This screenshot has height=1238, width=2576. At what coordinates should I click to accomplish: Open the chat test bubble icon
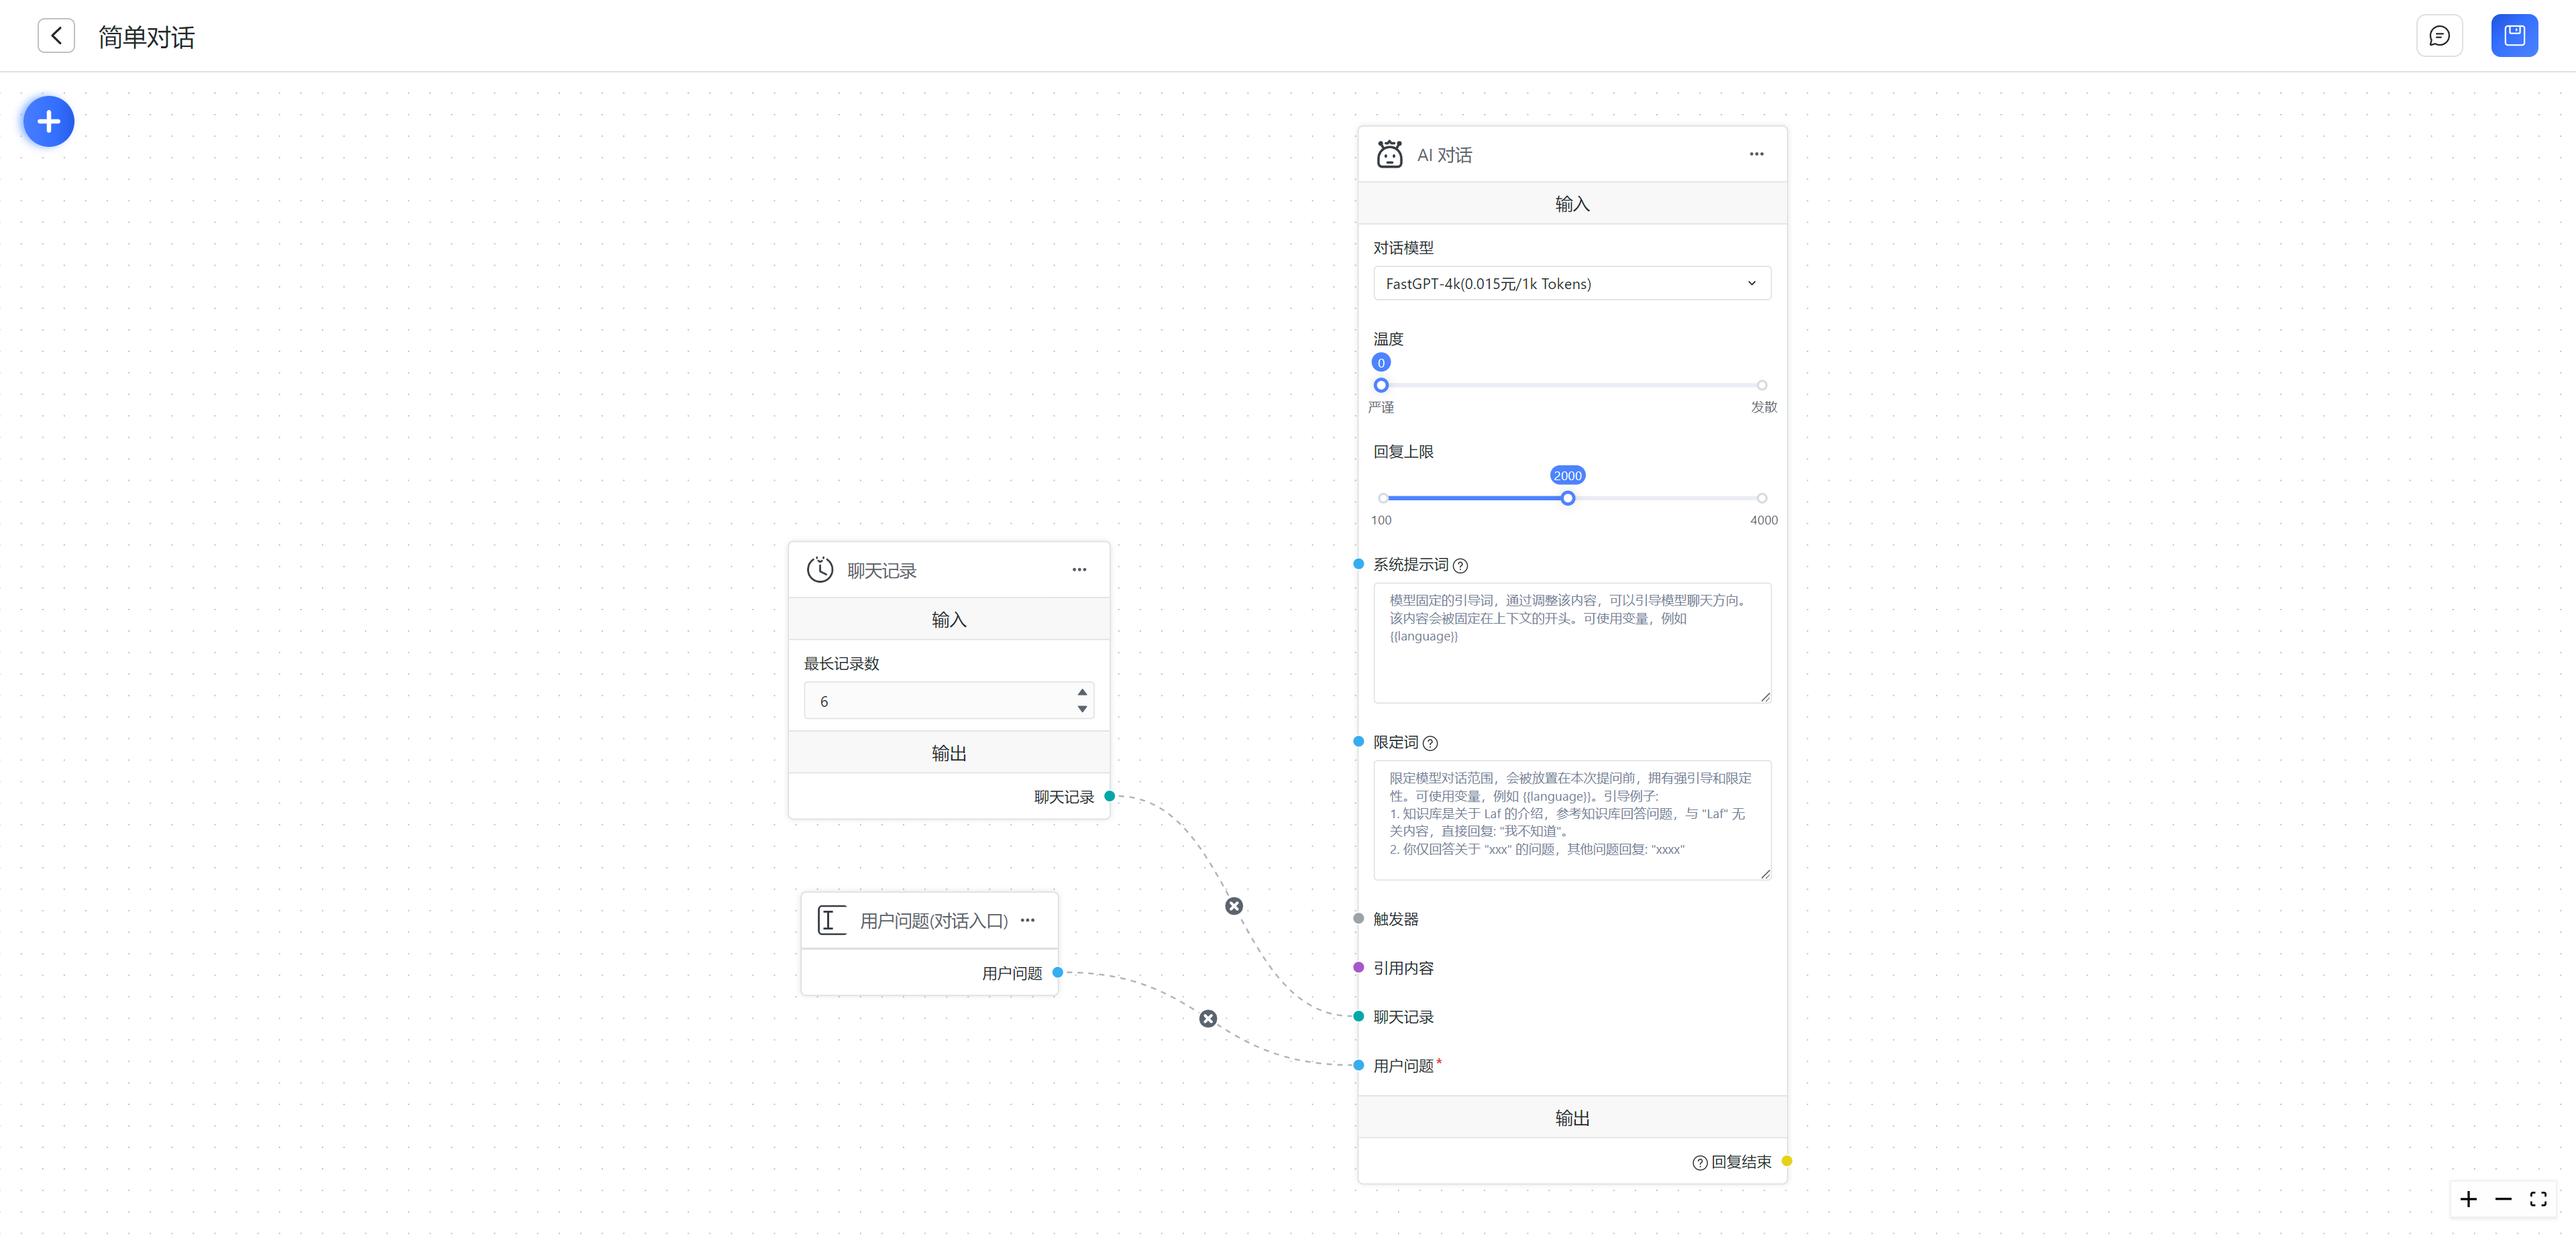point(2439,36)
